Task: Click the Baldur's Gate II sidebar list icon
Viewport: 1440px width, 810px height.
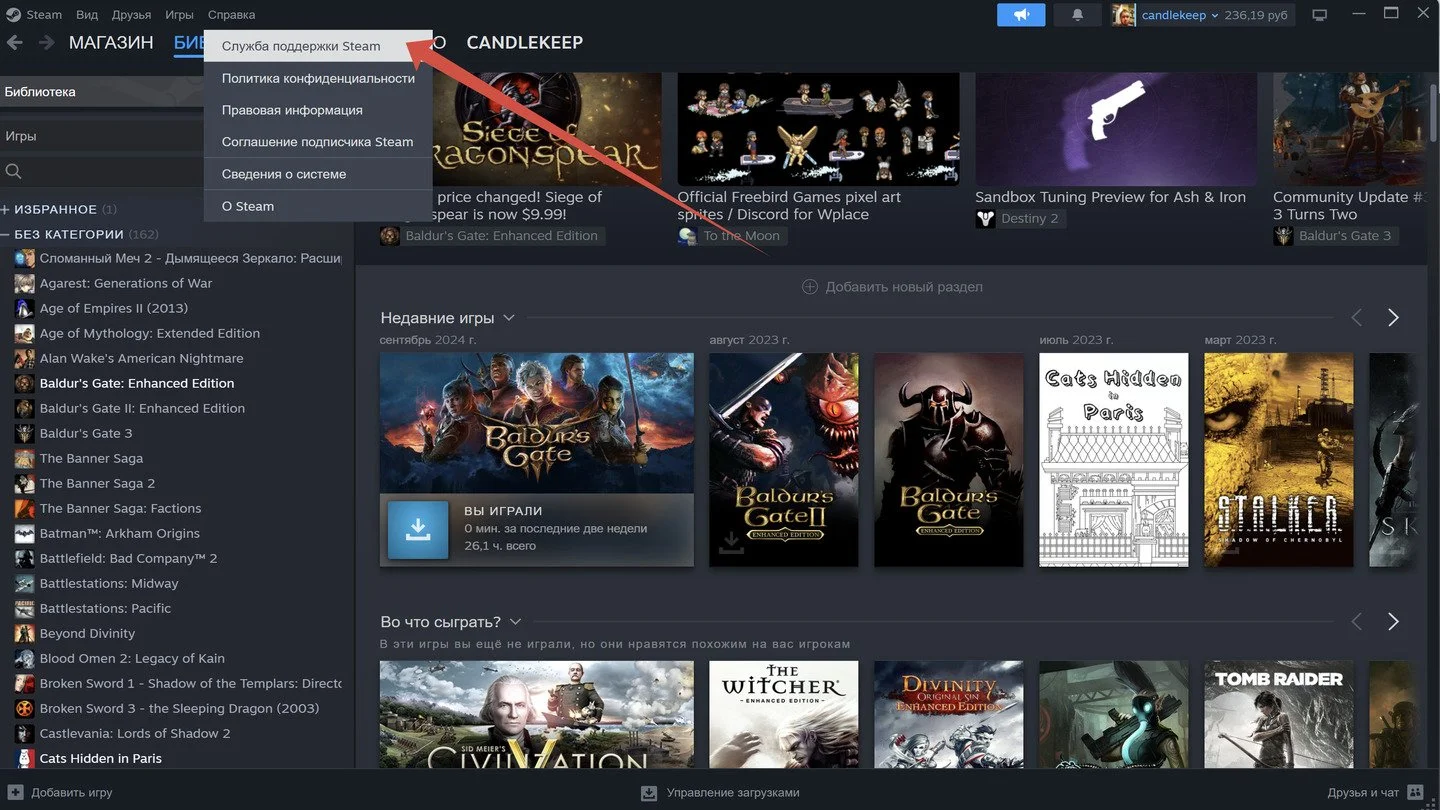Action: coord(24,408)
